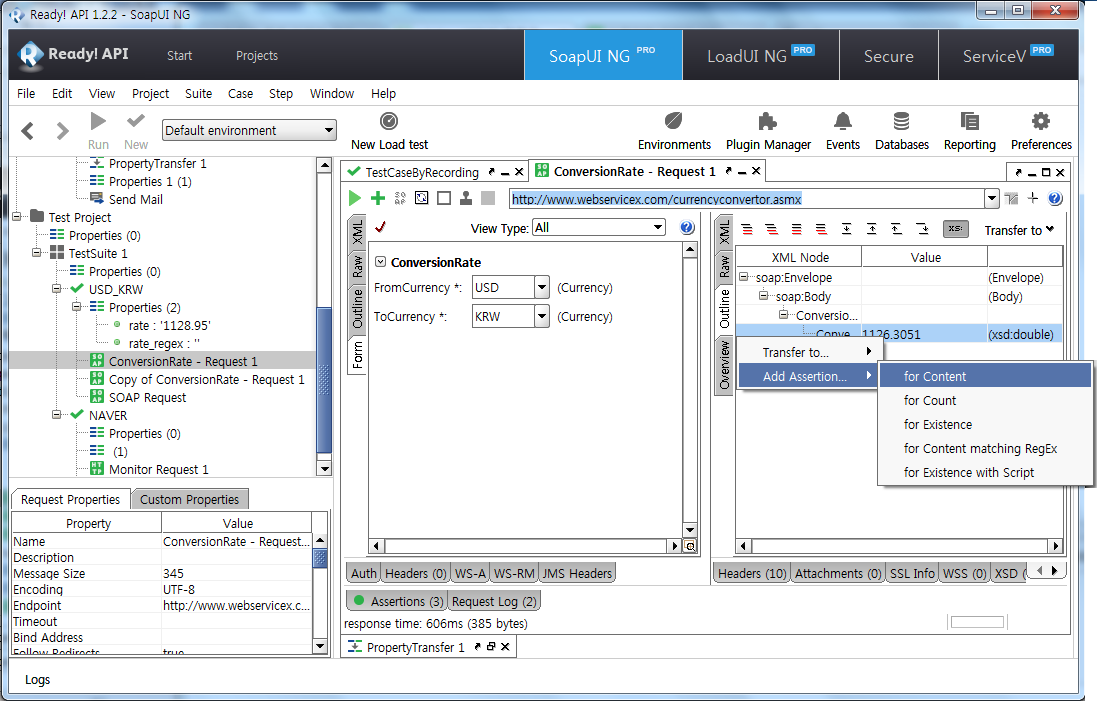
Task: Collapse the ConversionRate form section
Action: point(381,263)
